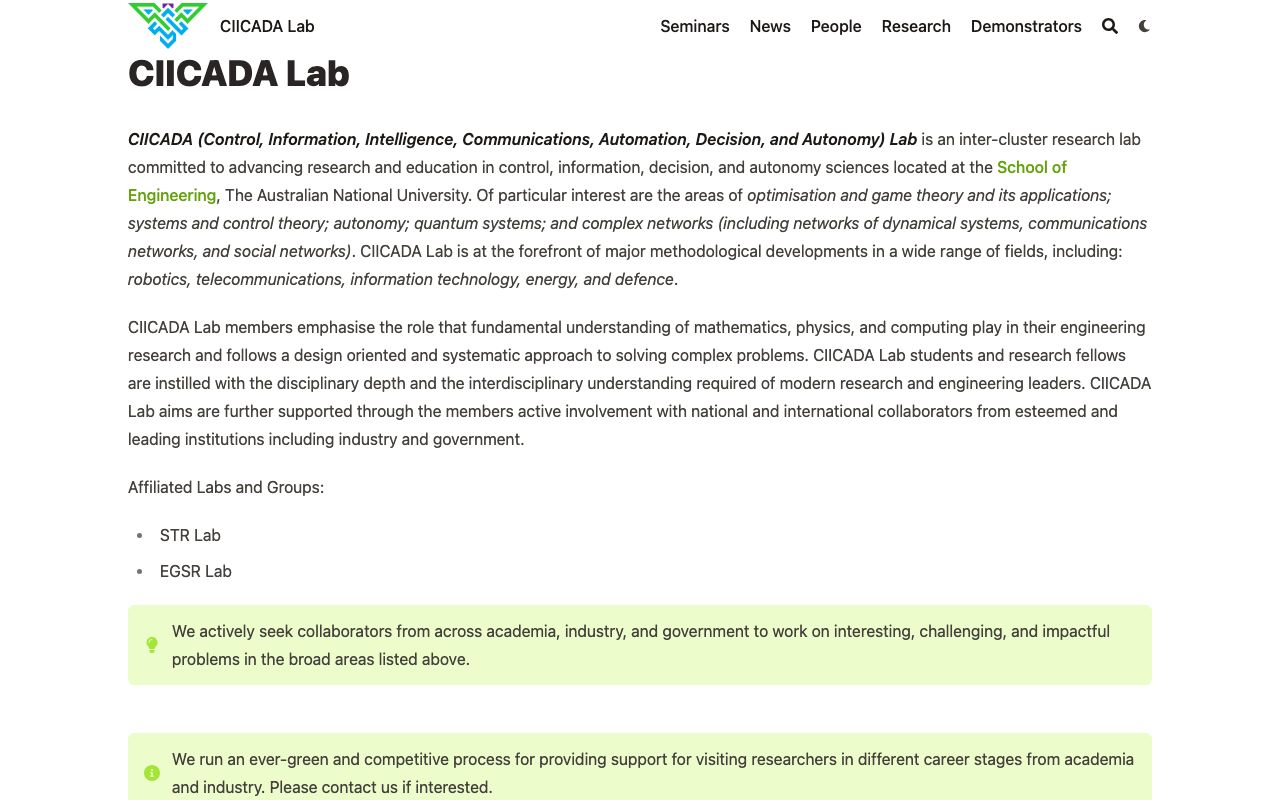
Task: Click the CIICADA Lab logo icon
Action: click(x=168, y=25)
